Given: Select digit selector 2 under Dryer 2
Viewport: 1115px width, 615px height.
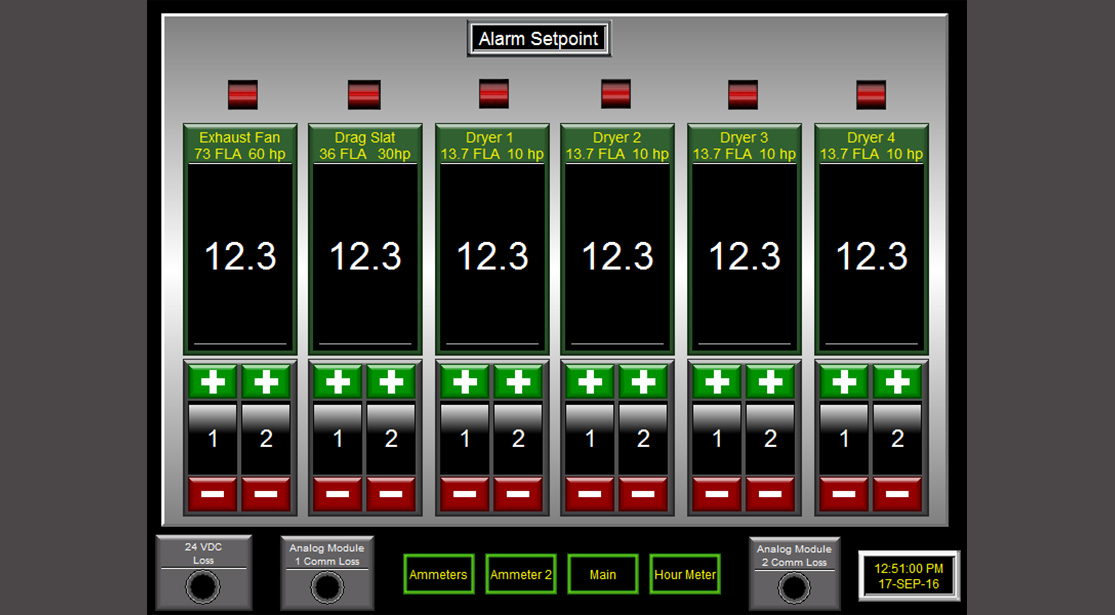Looking at the screenshot, I should 644,439.
